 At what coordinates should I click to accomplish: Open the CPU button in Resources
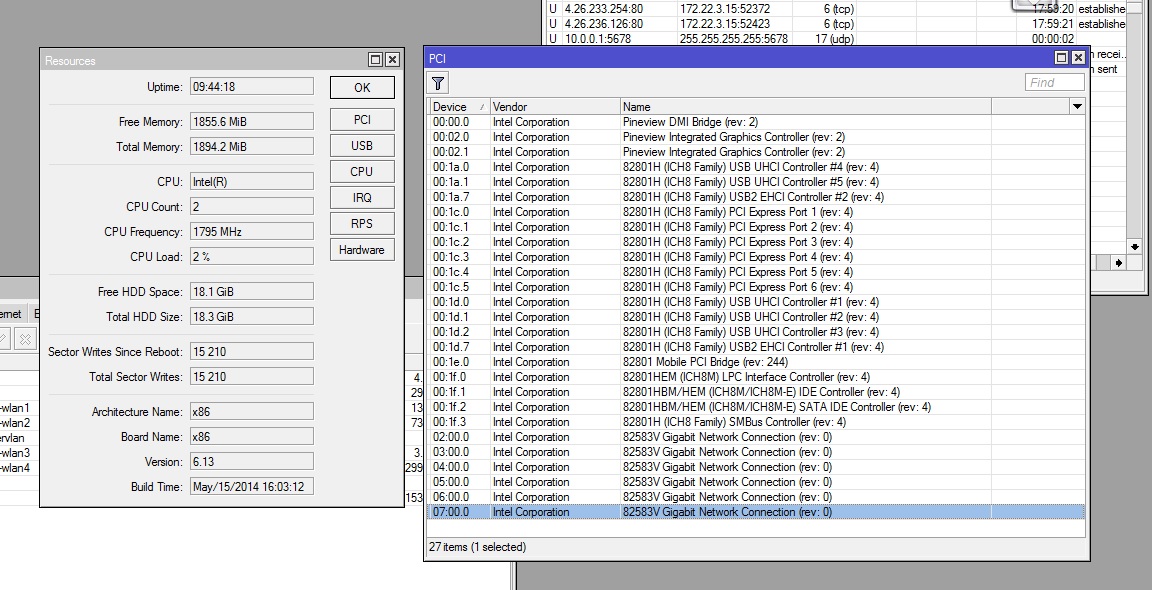362,171
